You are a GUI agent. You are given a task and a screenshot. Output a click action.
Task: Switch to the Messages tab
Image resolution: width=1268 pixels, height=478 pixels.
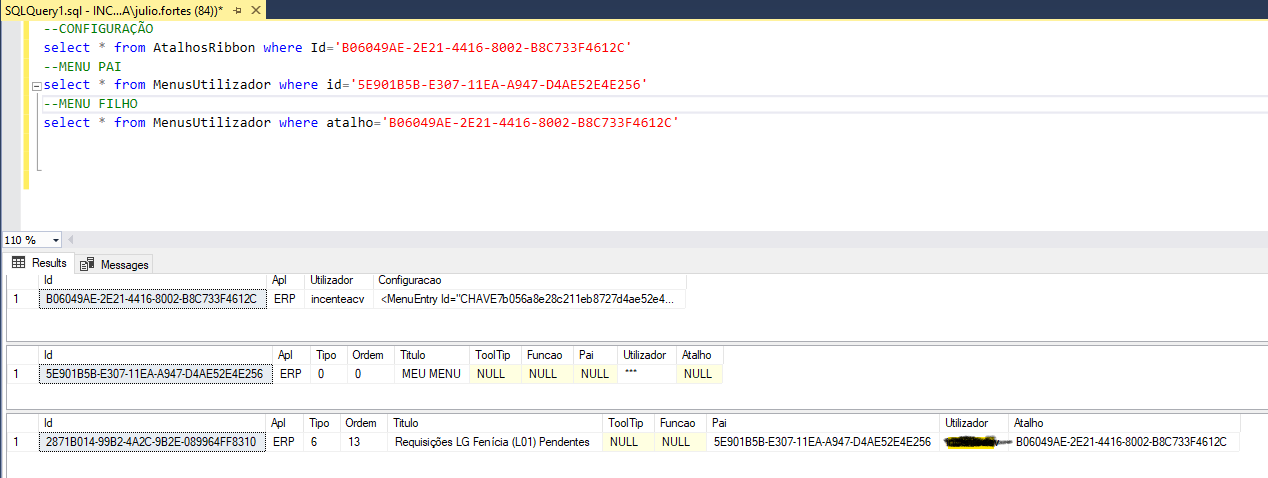(x=124, y=264)
